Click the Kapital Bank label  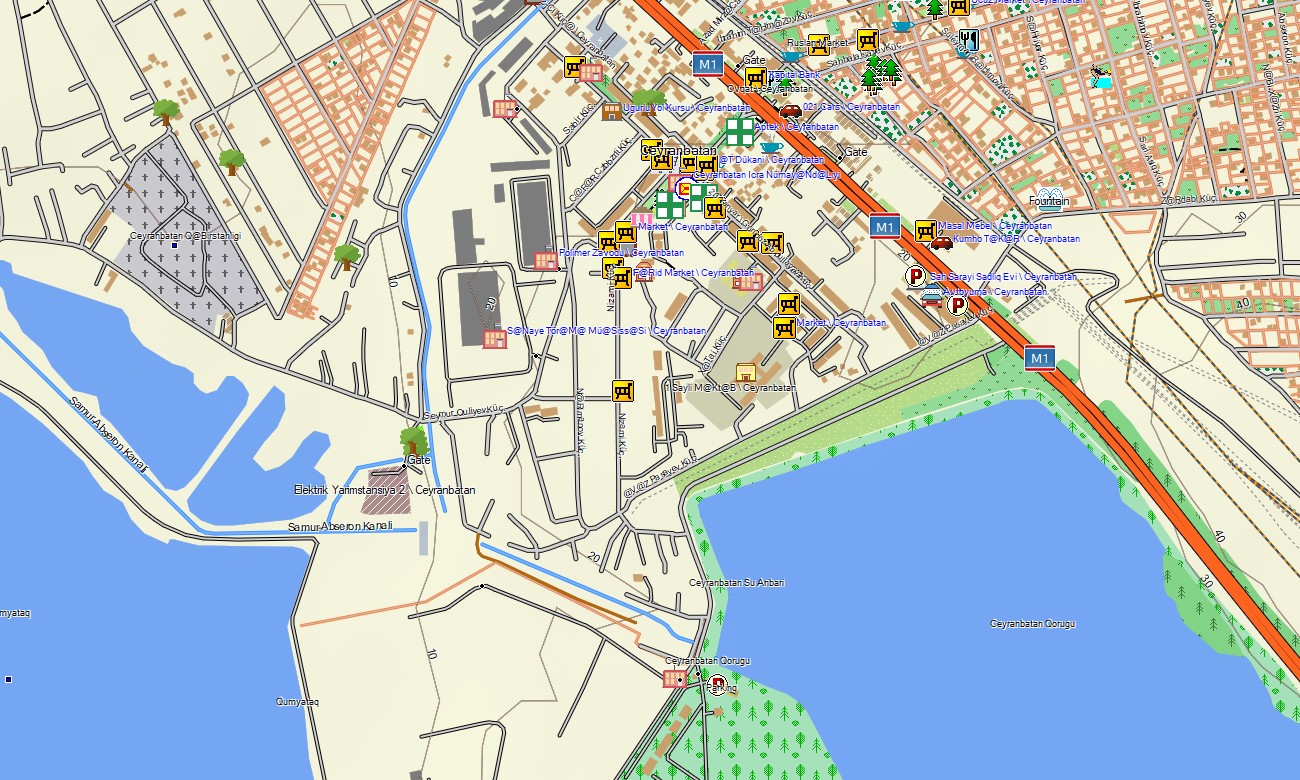tap(794, 75)
